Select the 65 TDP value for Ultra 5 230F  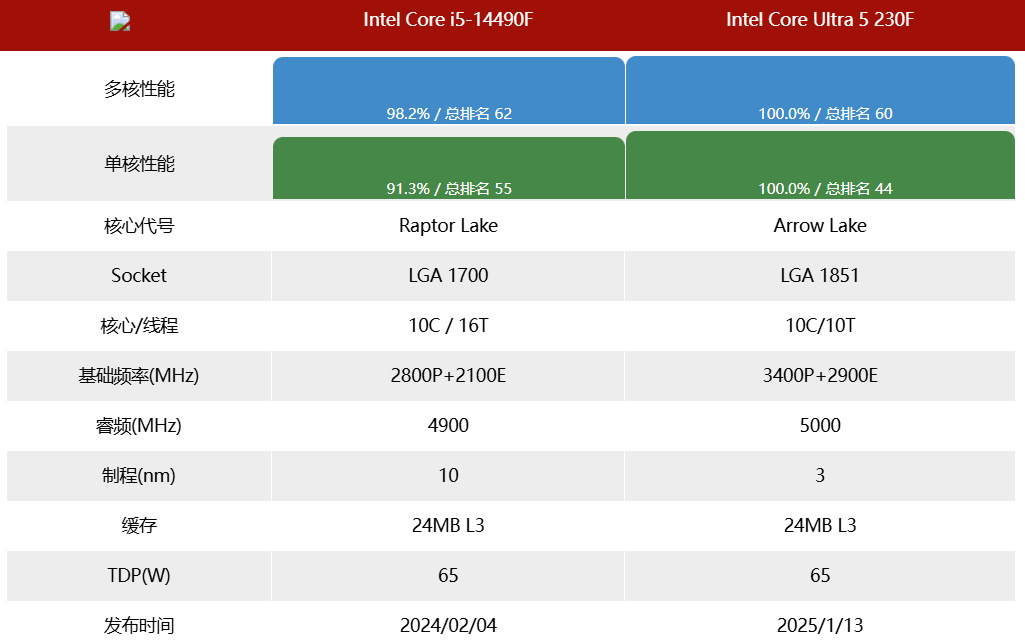pos(820,575)
